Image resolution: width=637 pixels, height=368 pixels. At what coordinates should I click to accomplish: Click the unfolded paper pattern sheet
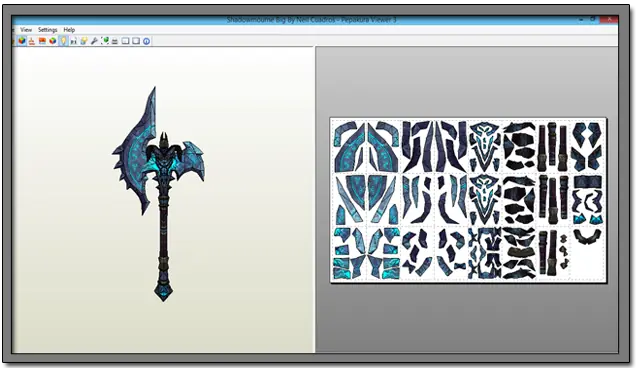468,200
